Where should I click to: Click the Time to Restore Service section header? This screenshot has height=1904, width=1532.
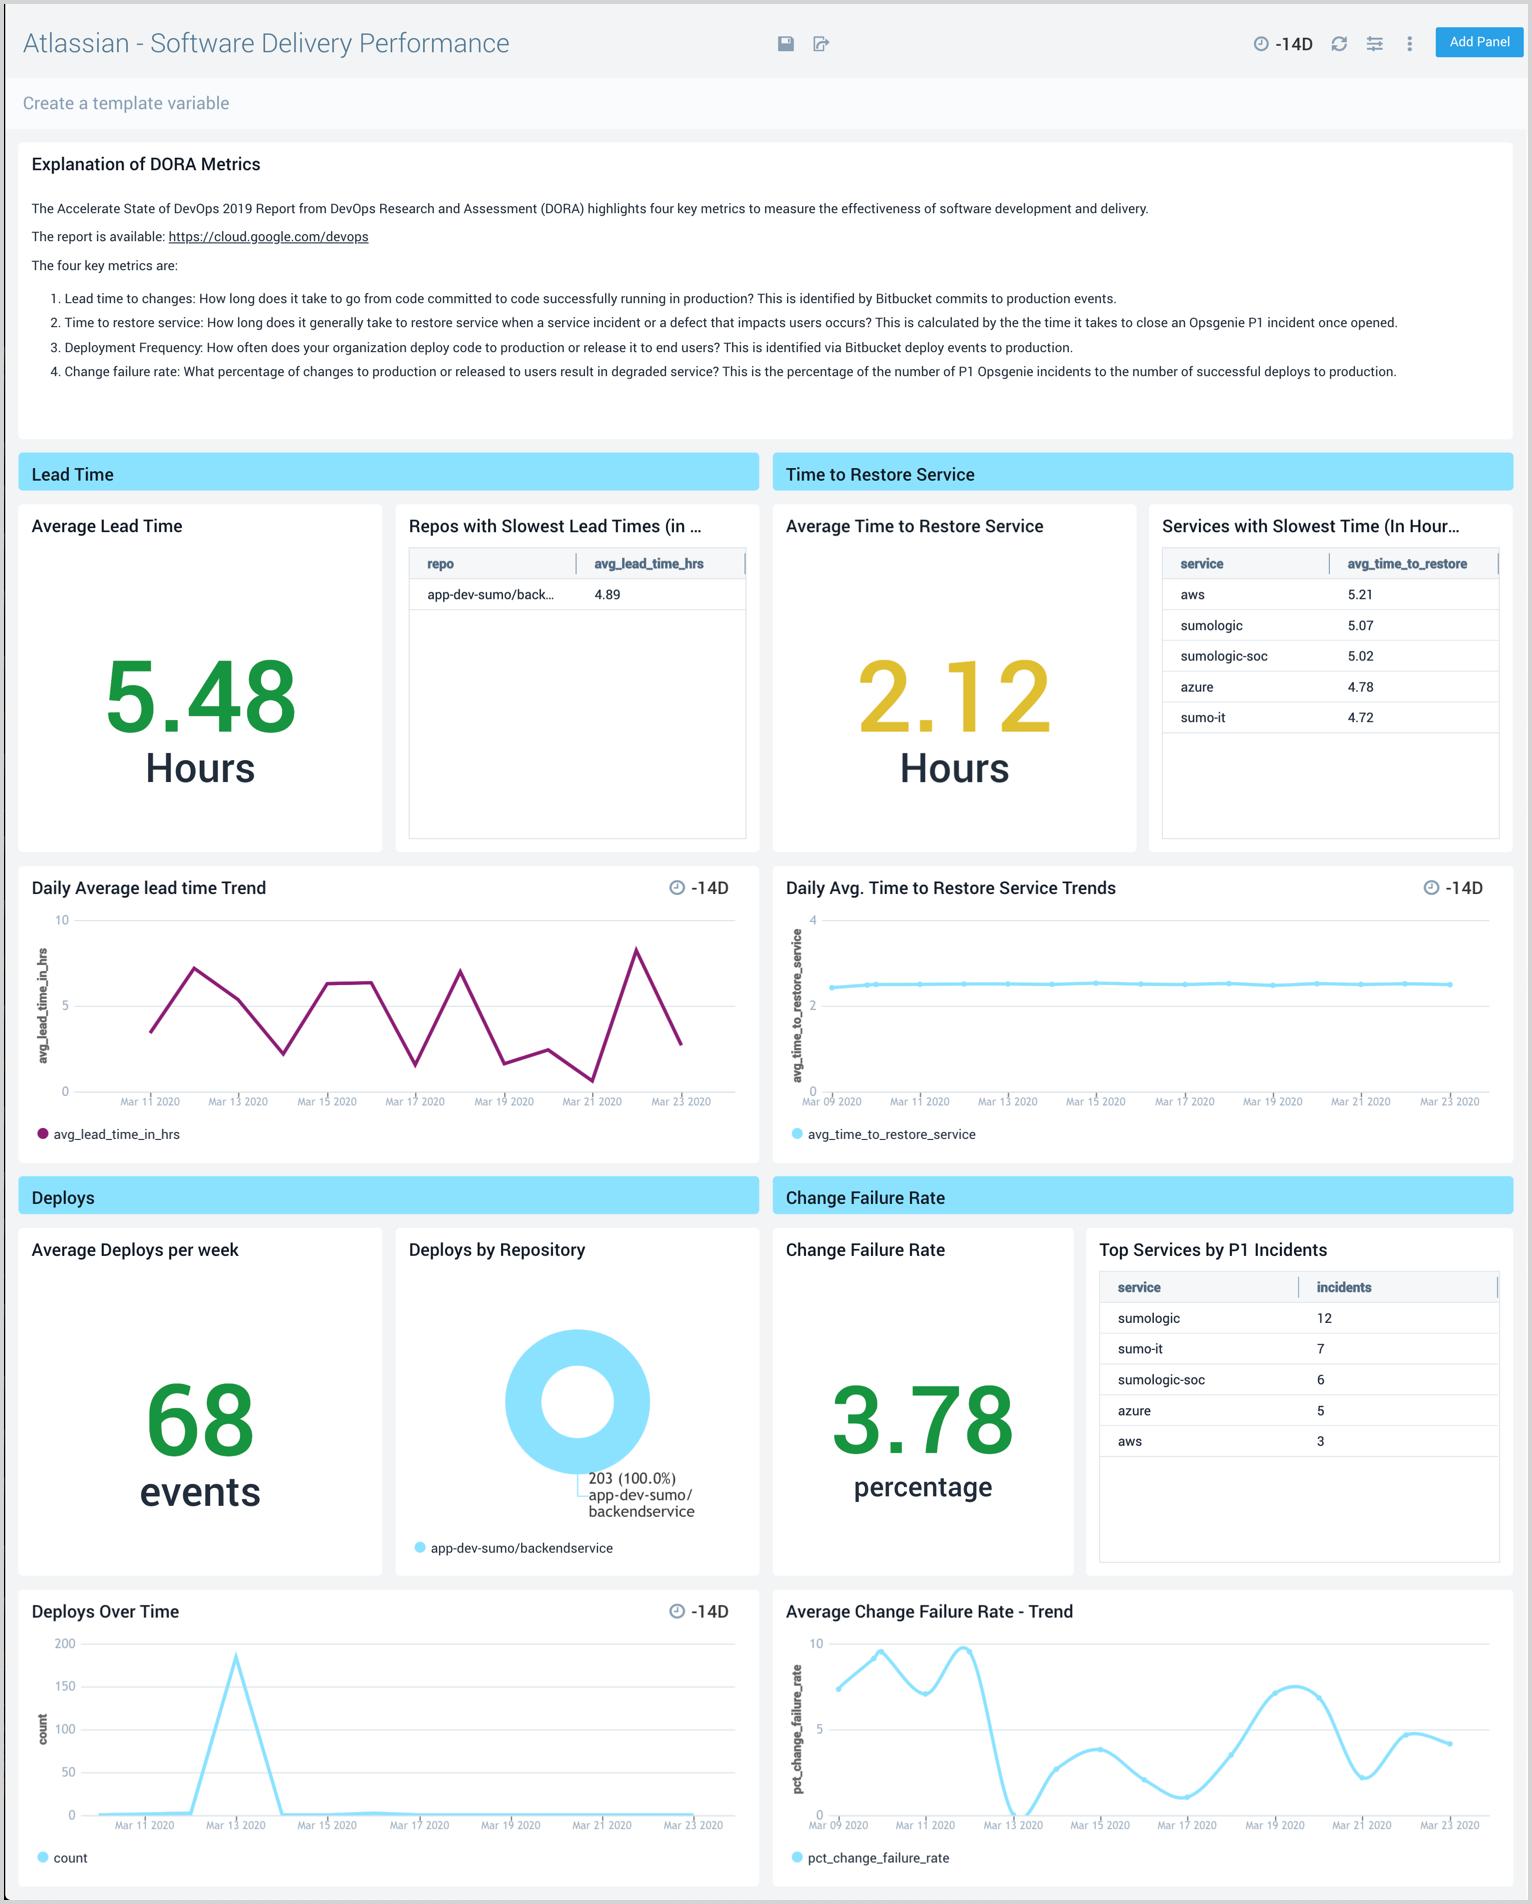click(x=1142, y=473)
